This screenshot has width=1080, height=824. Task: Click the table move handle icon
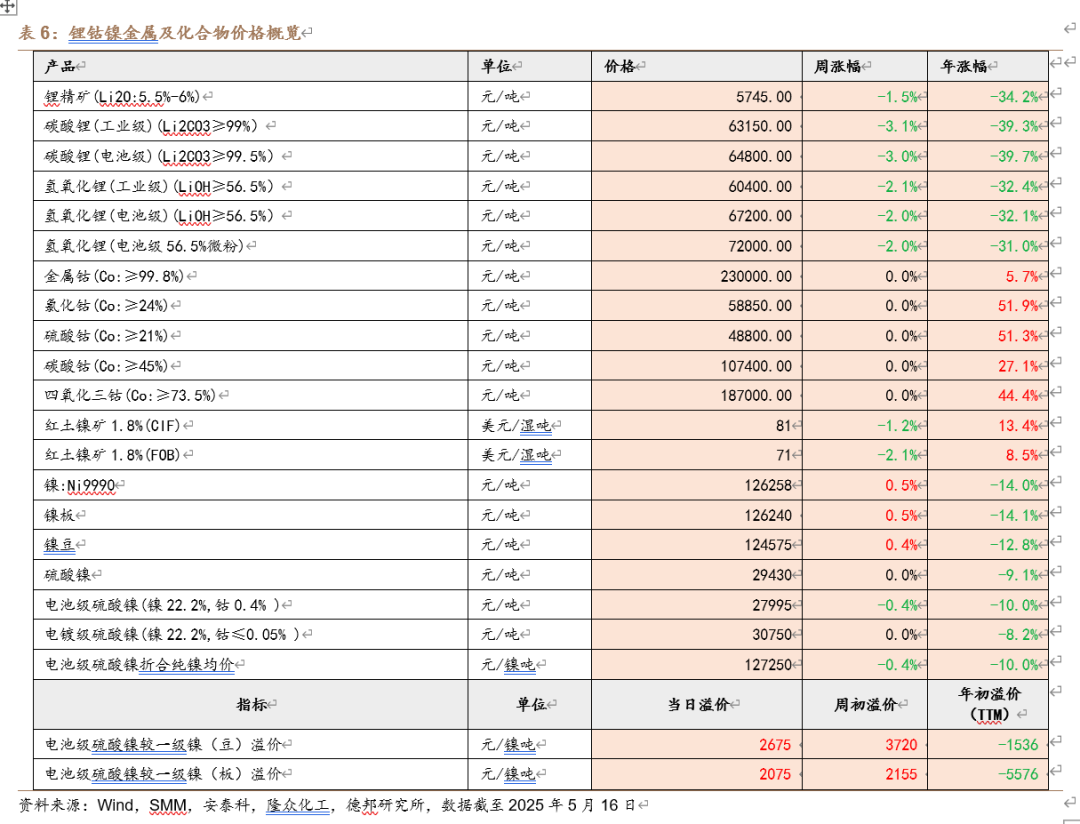tap(7, 7)
